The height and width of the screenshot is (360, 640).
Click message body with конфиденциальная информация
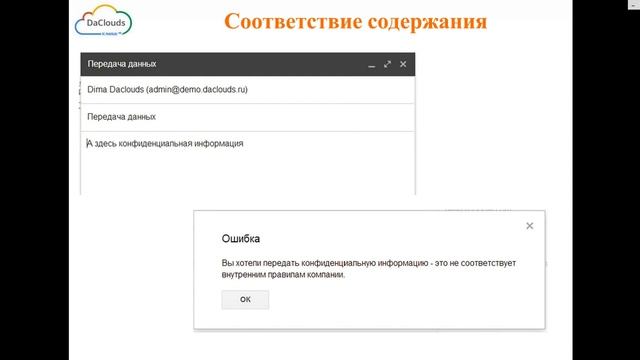click(x=248, y=163)
